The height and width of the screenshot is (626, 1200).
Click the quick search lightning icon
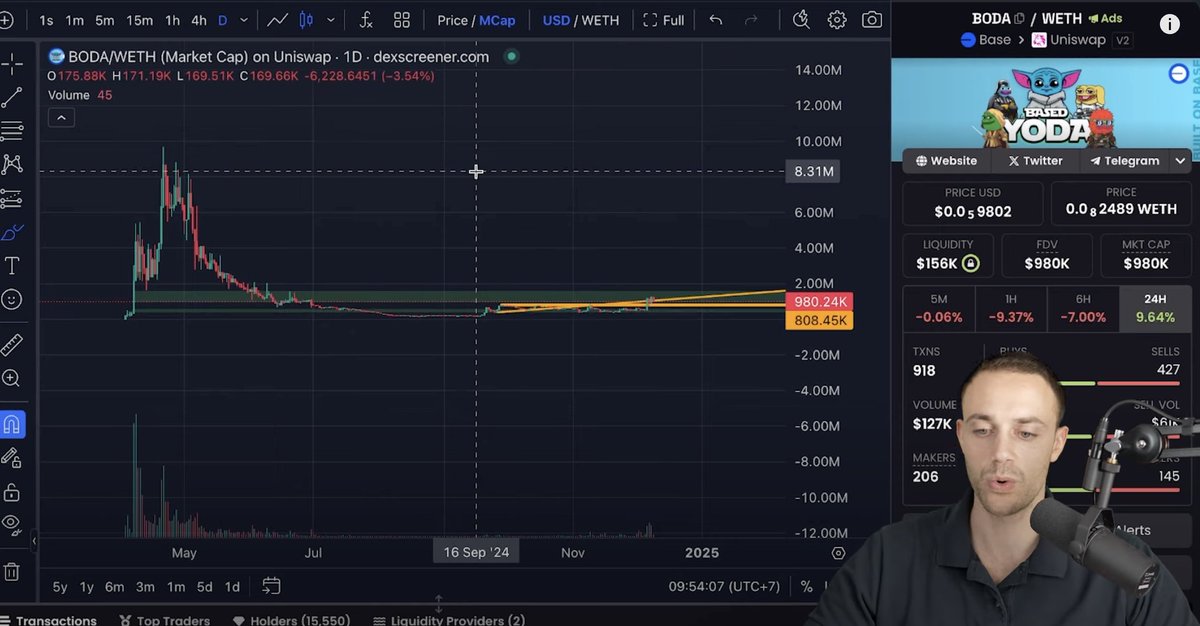[x=801, y=20]
